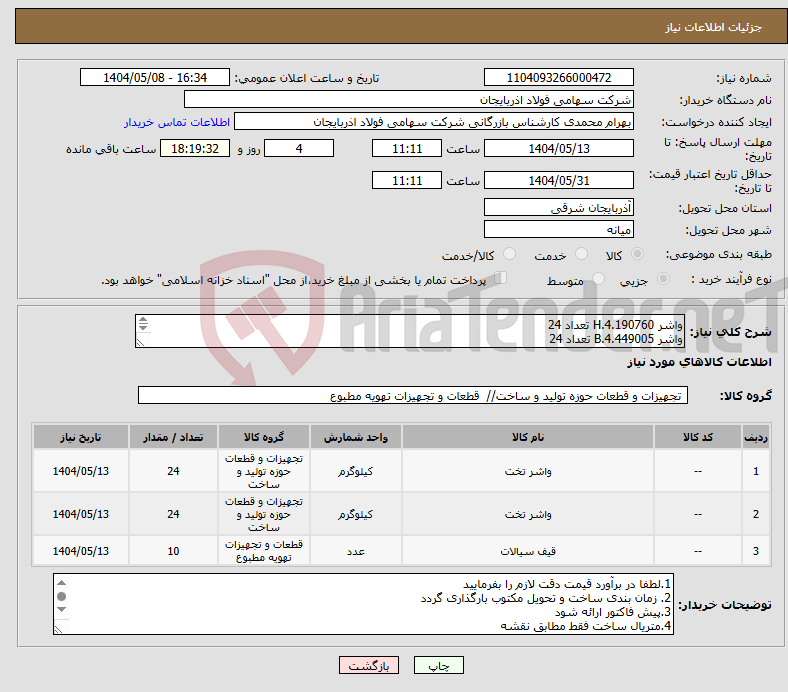Click the scrollbar thumb in توضیحات خریدار box
Viewport: 788px width, 692px height.
pos(61,597)
